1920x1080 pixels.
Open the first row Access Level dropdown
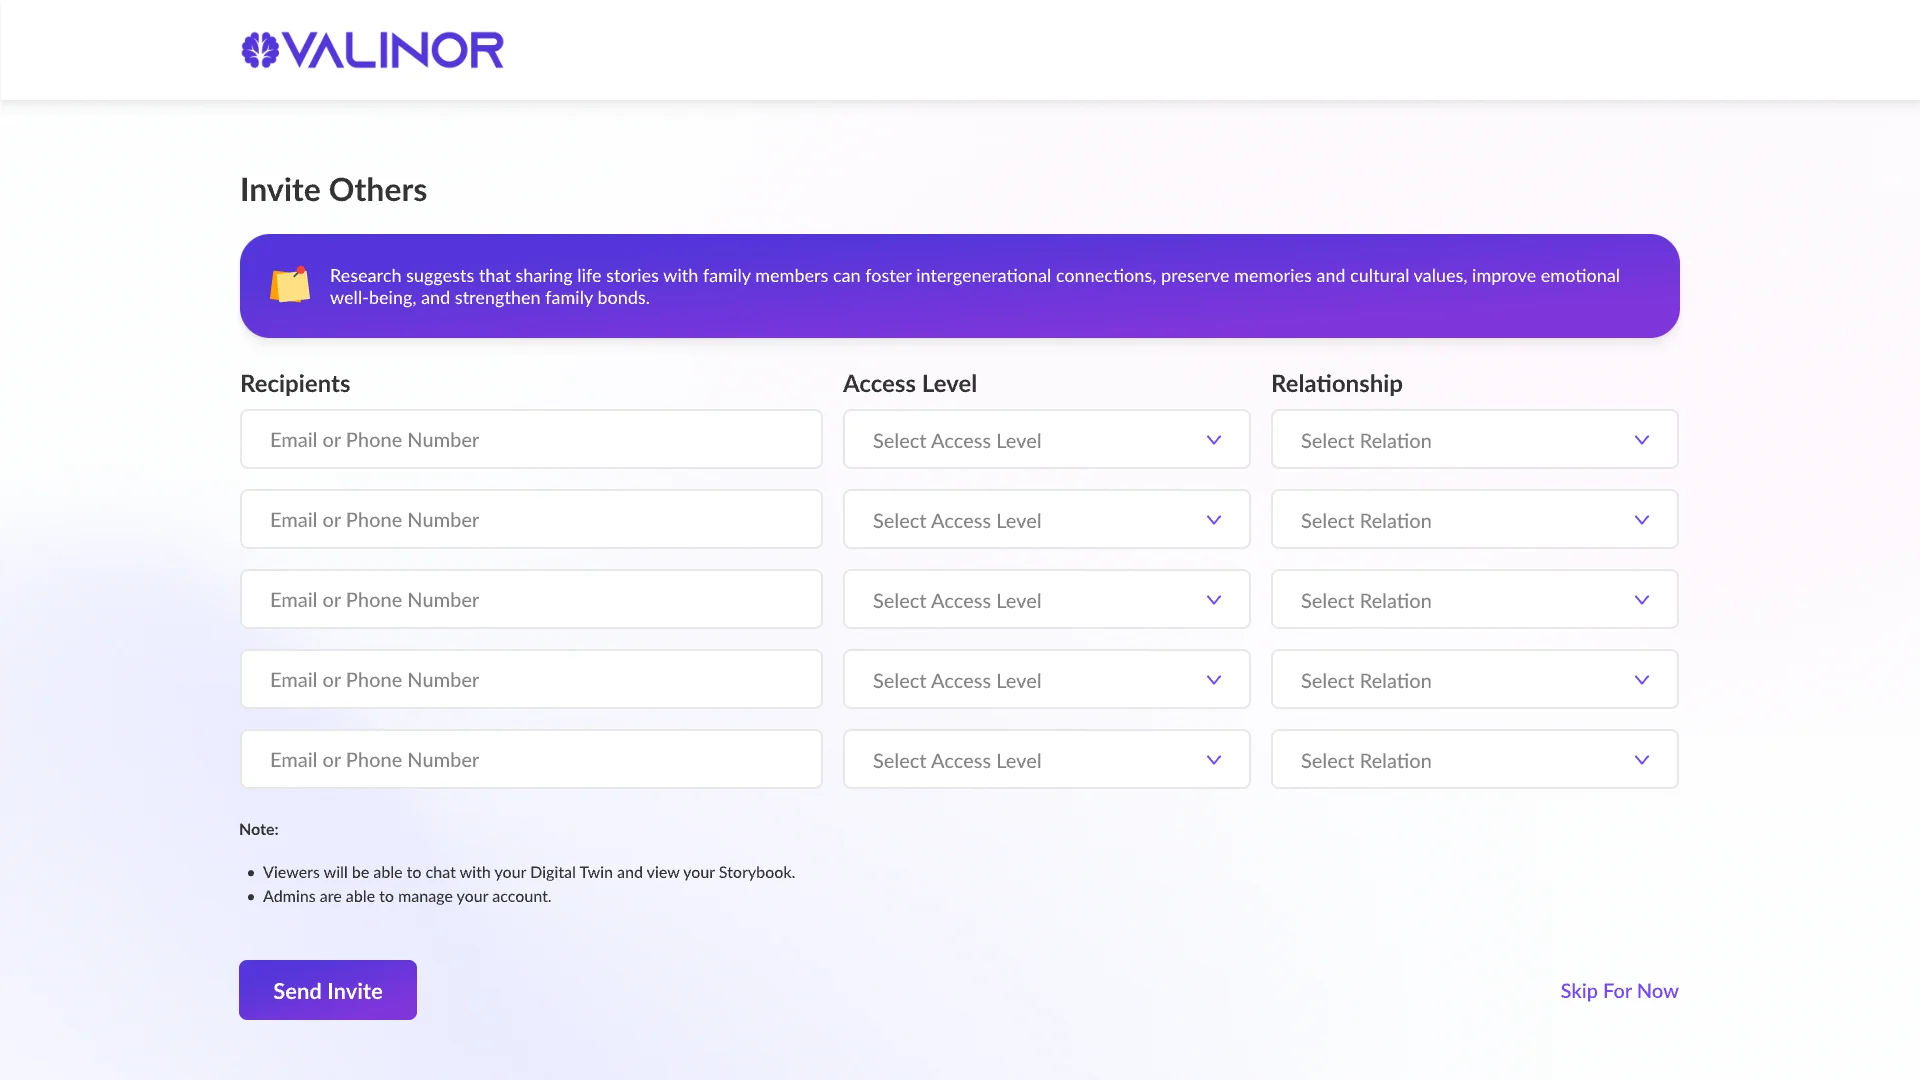click(x=1046, y=439)
